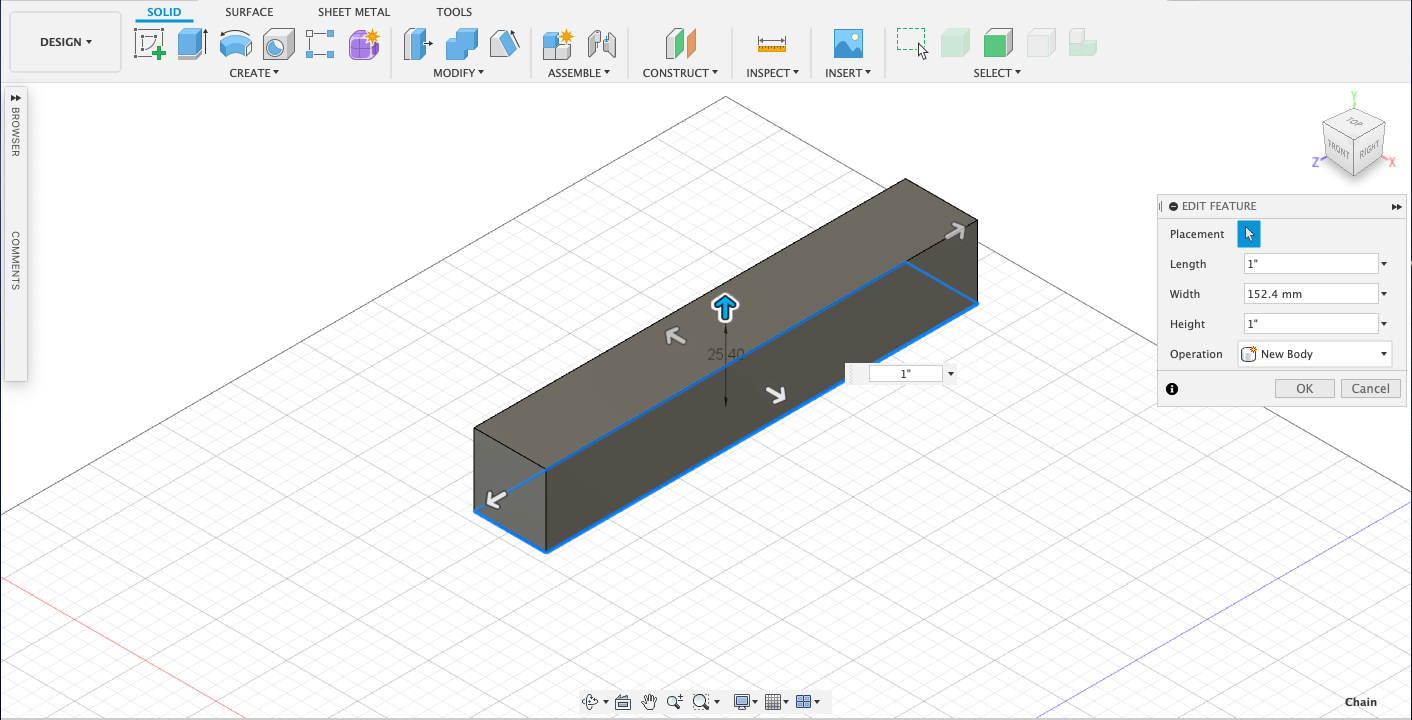Choose the Combine bodies tool
This screenshot has width=1412, height=720.
(x=461, y=43)
